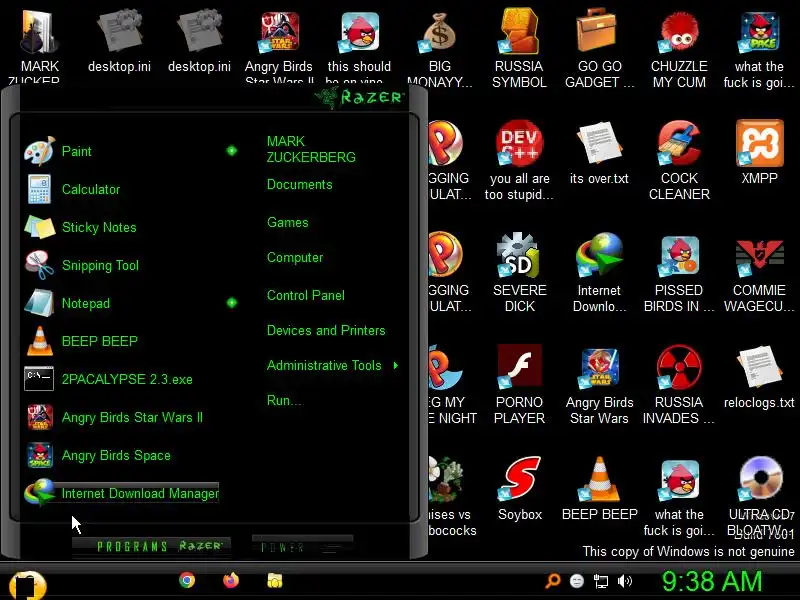
Task: Click the Start orb on the taskbar
Action: tap(28, 585)
